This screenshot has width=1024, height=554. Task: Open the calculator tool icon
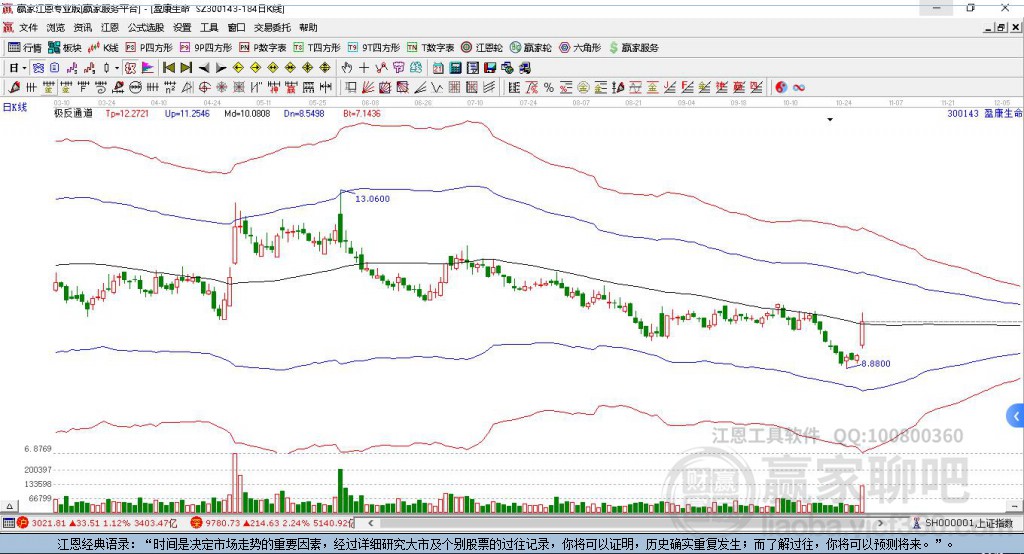coord(455,68)
